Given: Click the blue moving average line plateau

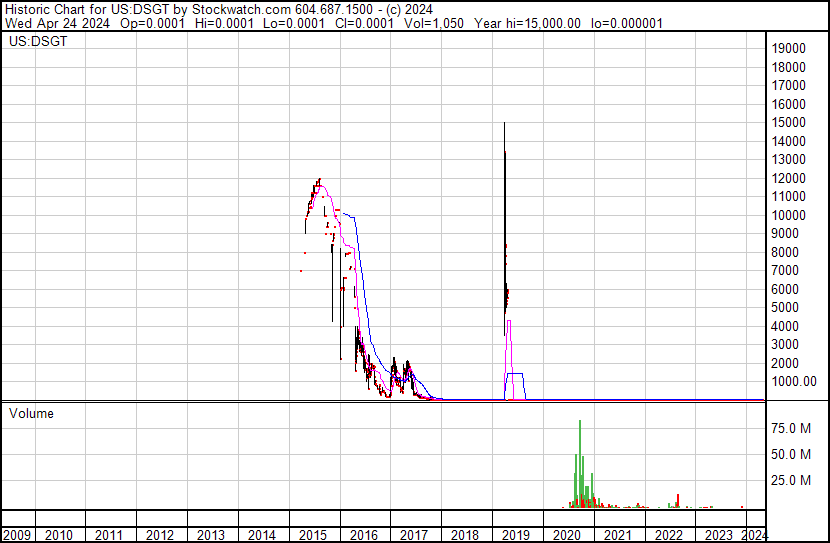Looking at the screenshot, I should (515, 374).
